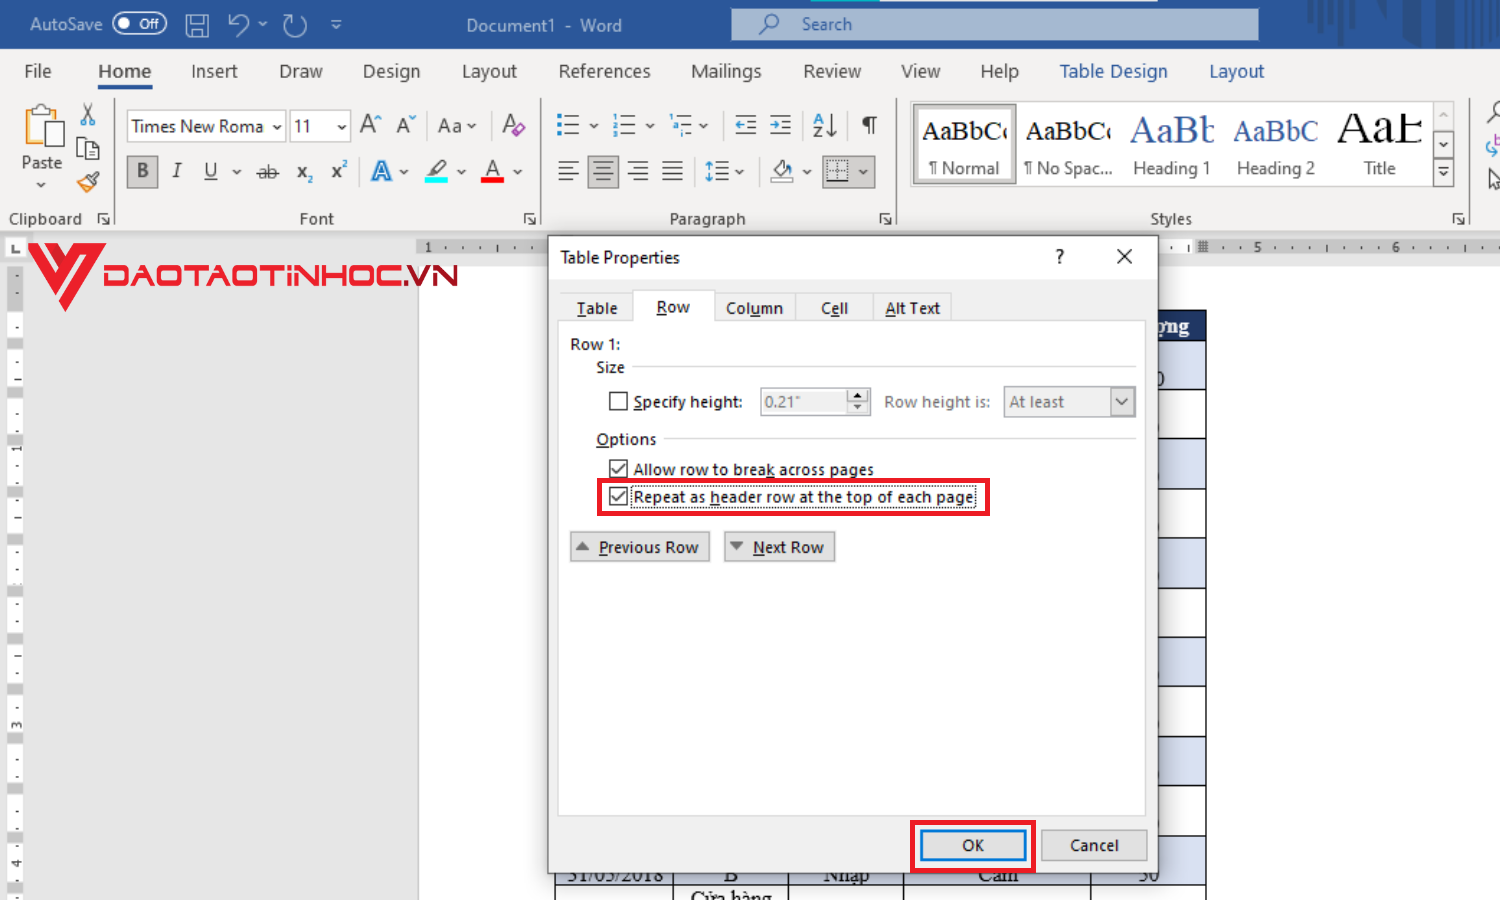The width and height of the screenshot is (1500, 900).
Task: Expand the bullet list dropdown
Action: point(593,126)
